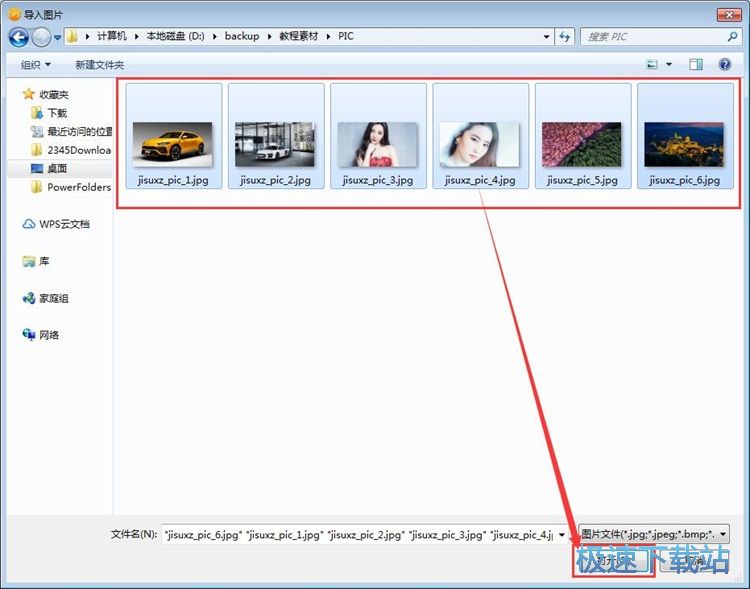Screen dimensions: 750x589
Task: Select the 教程素材 breadcrumb segment
Action: tap(298, 36)
